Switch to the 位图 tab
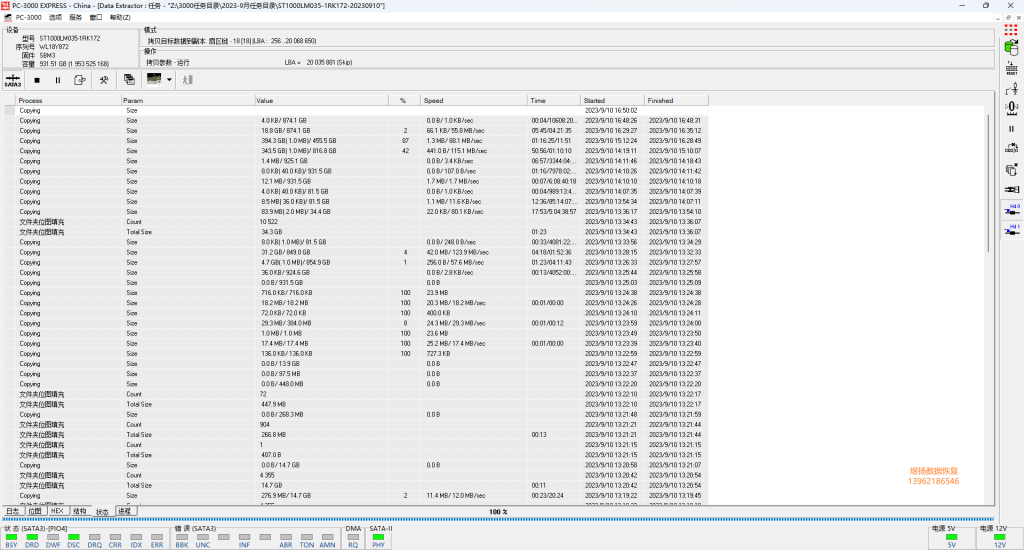This screenshot has height=550, width=1024. [x=35, y=511]
